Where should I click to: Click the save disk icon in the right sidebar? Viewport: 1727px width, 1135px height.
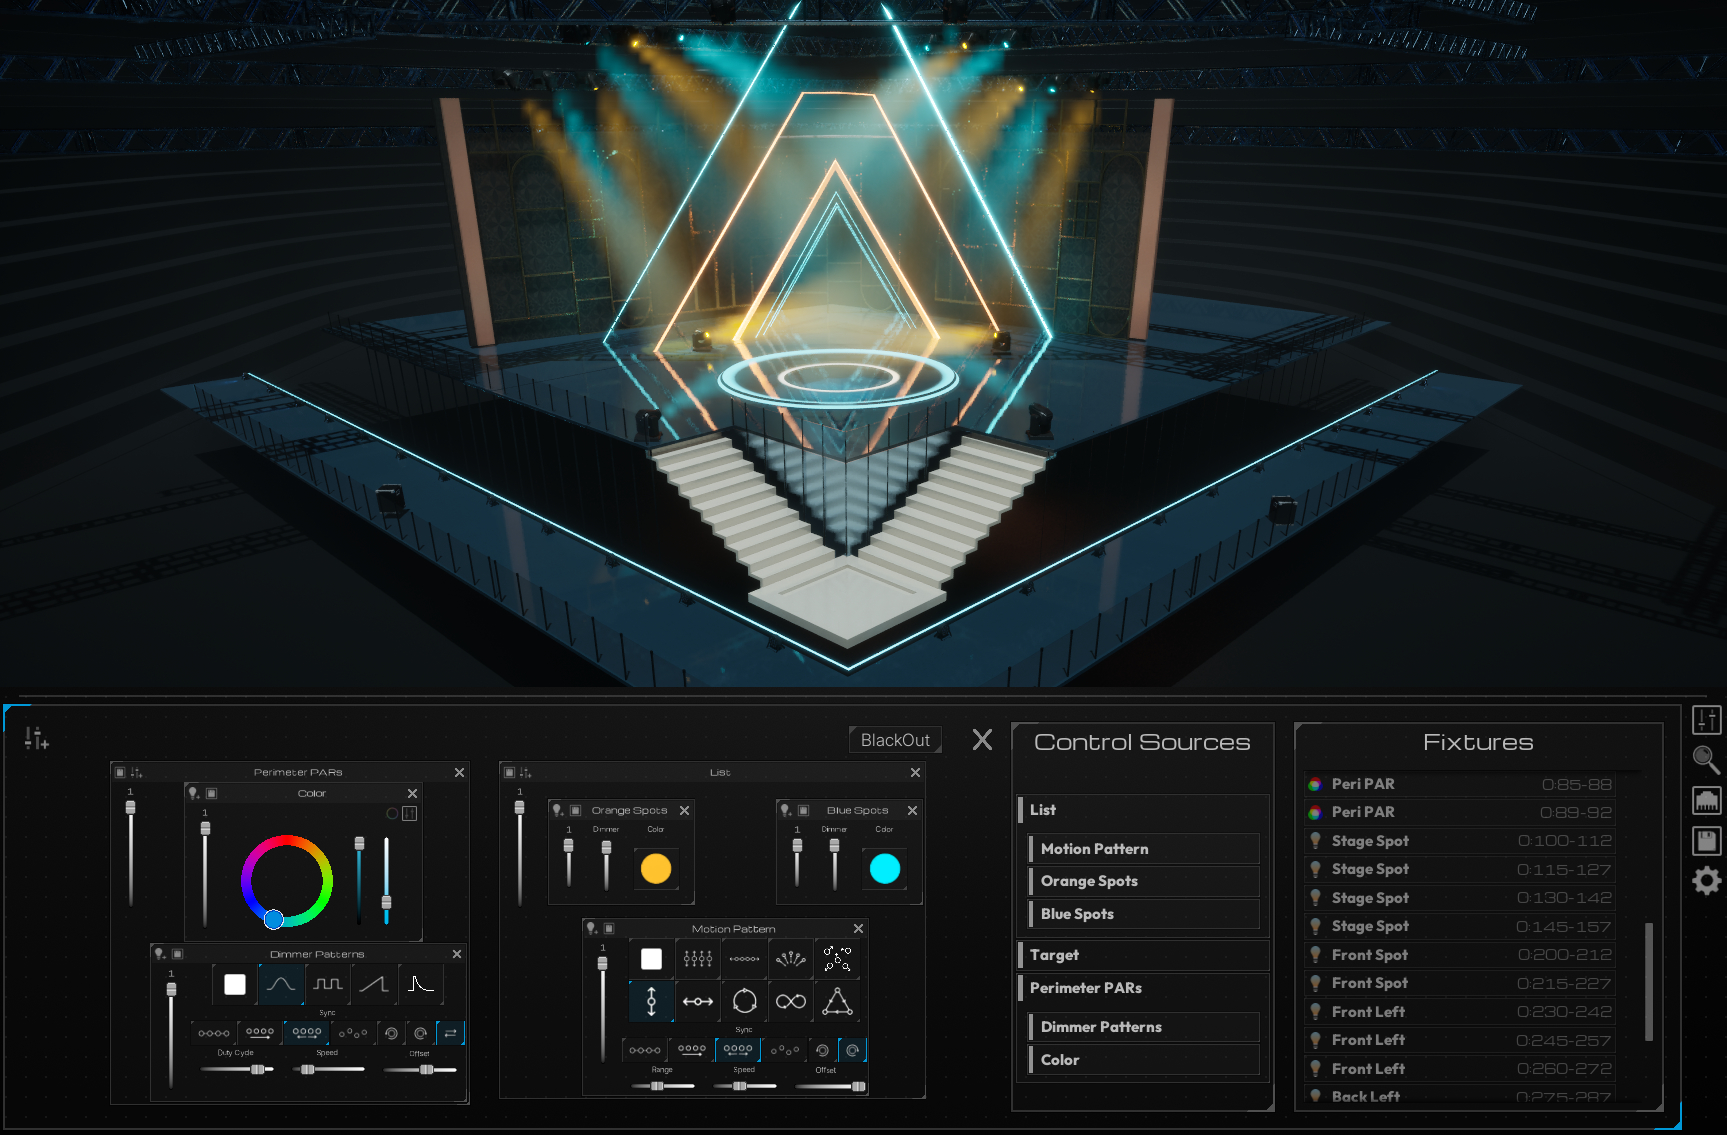pos(1707,841)
